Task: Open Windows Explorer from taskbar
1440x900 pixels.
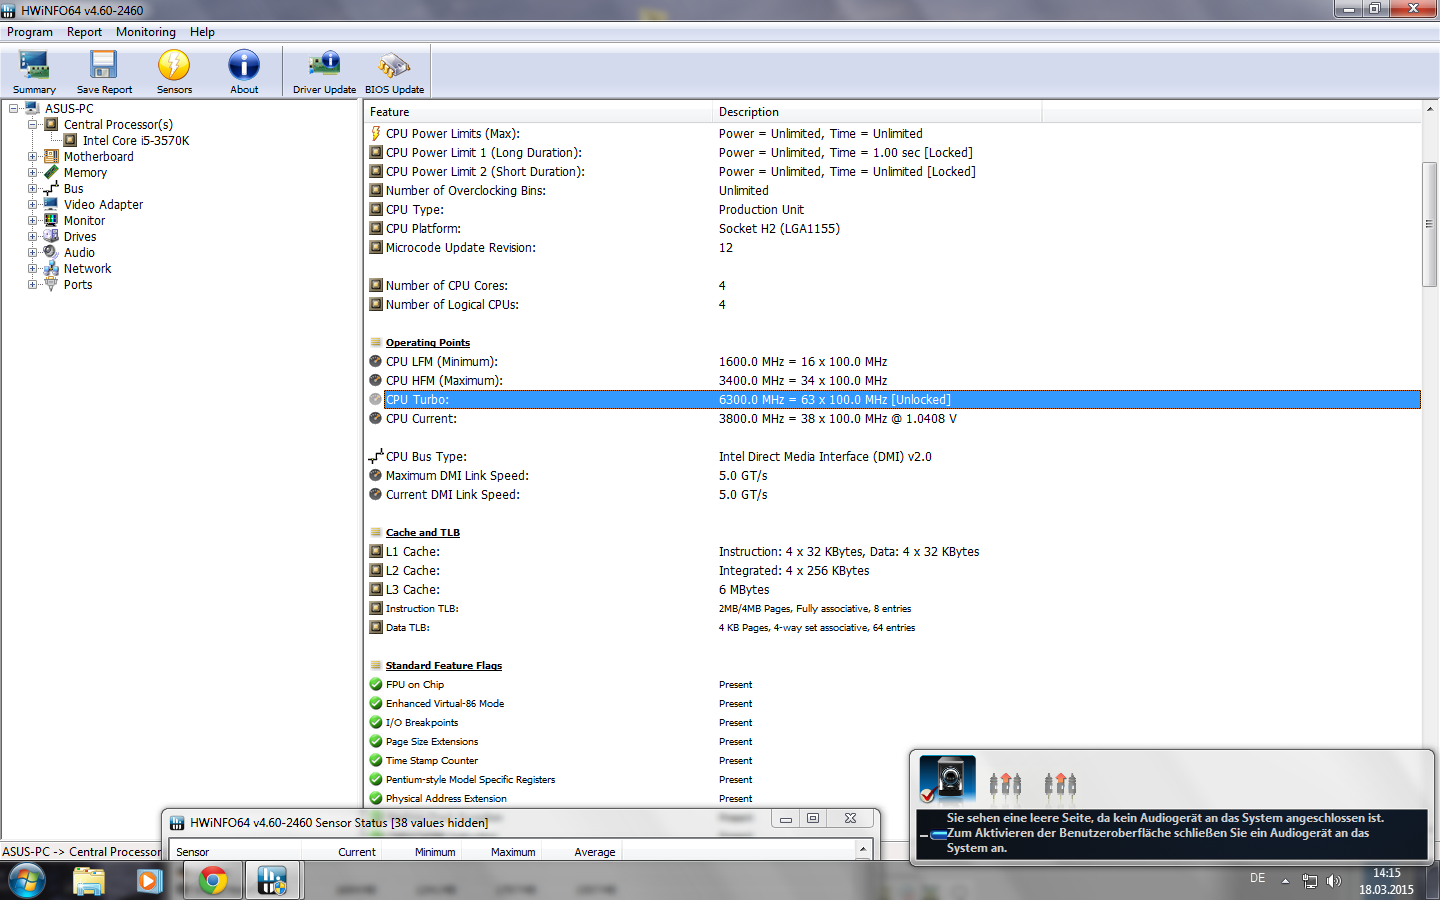Action: (89, 881)
